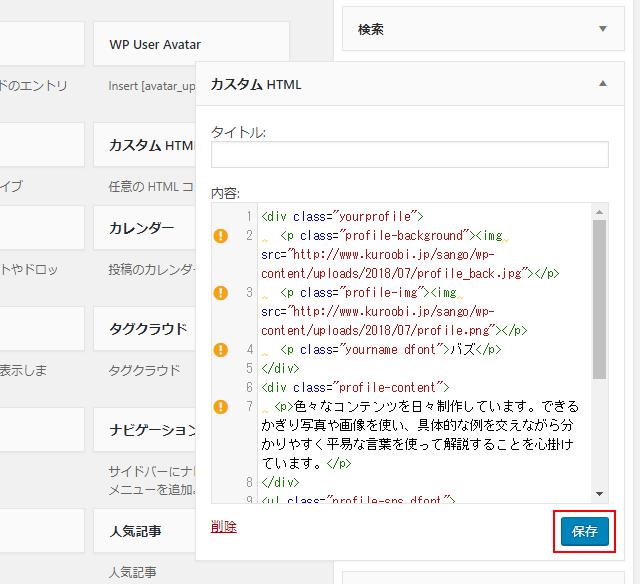
Task: Click the 削除 link
Action: tap(224, 527)
